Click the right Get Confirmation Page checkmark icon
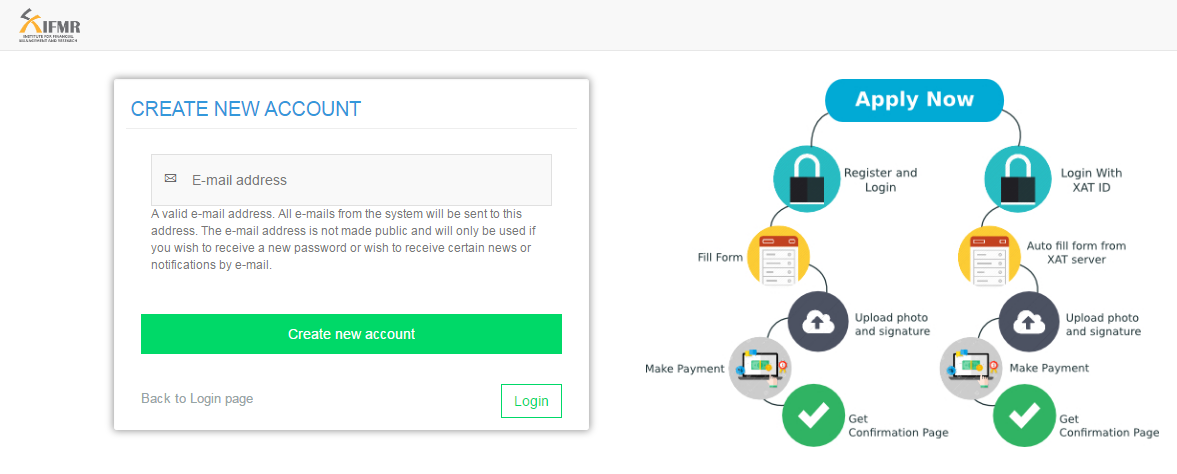This screenshot has width=1177, height=474. 1025,415
